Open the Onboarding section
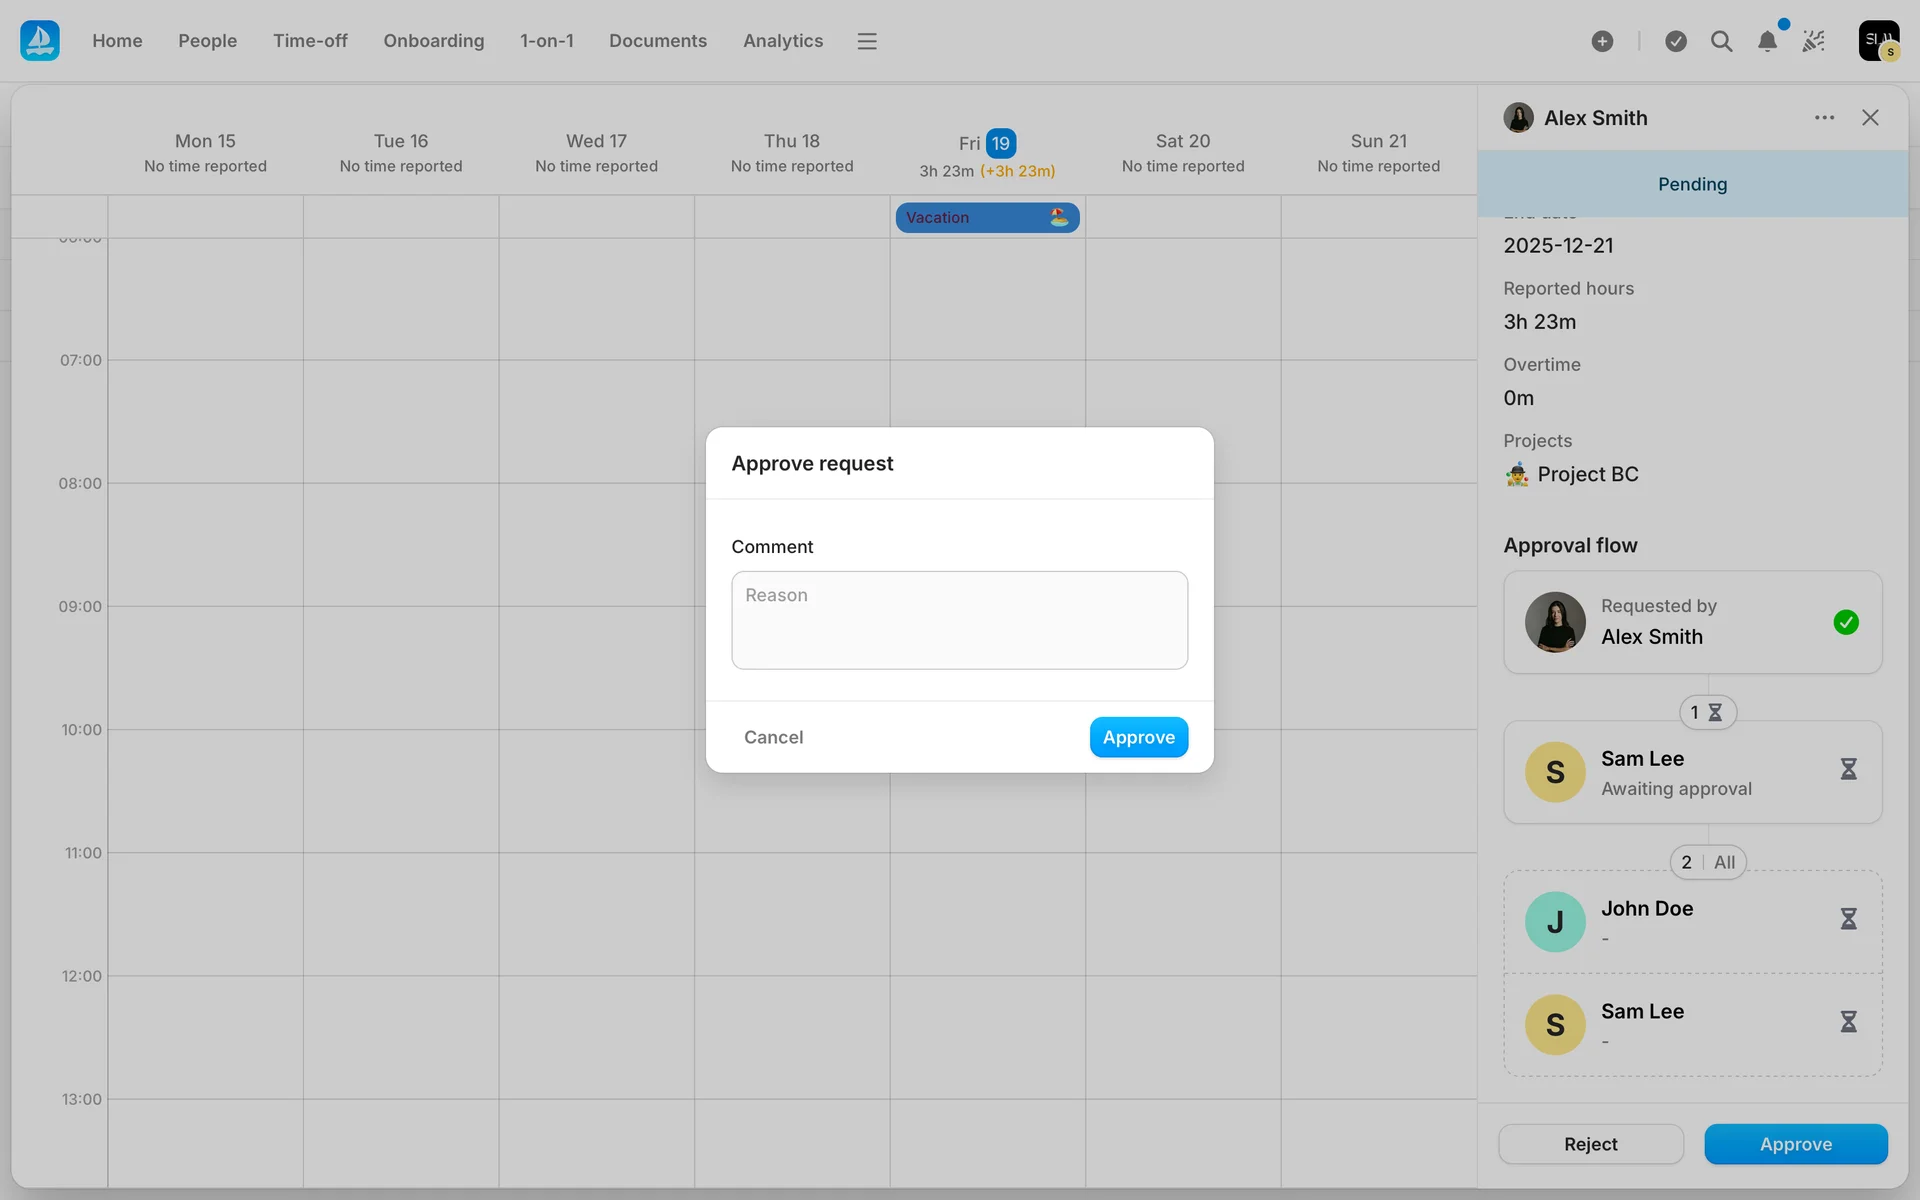Screen dimensions: 1920x1200 point(433,41)
